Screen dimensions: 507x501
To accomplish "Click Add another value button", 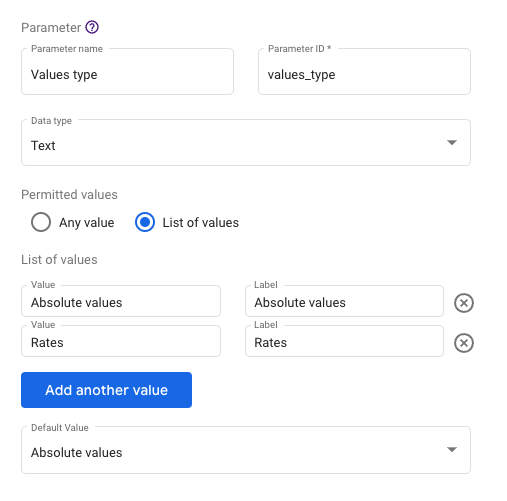I will pyautogui.click(x=106, y=390).
